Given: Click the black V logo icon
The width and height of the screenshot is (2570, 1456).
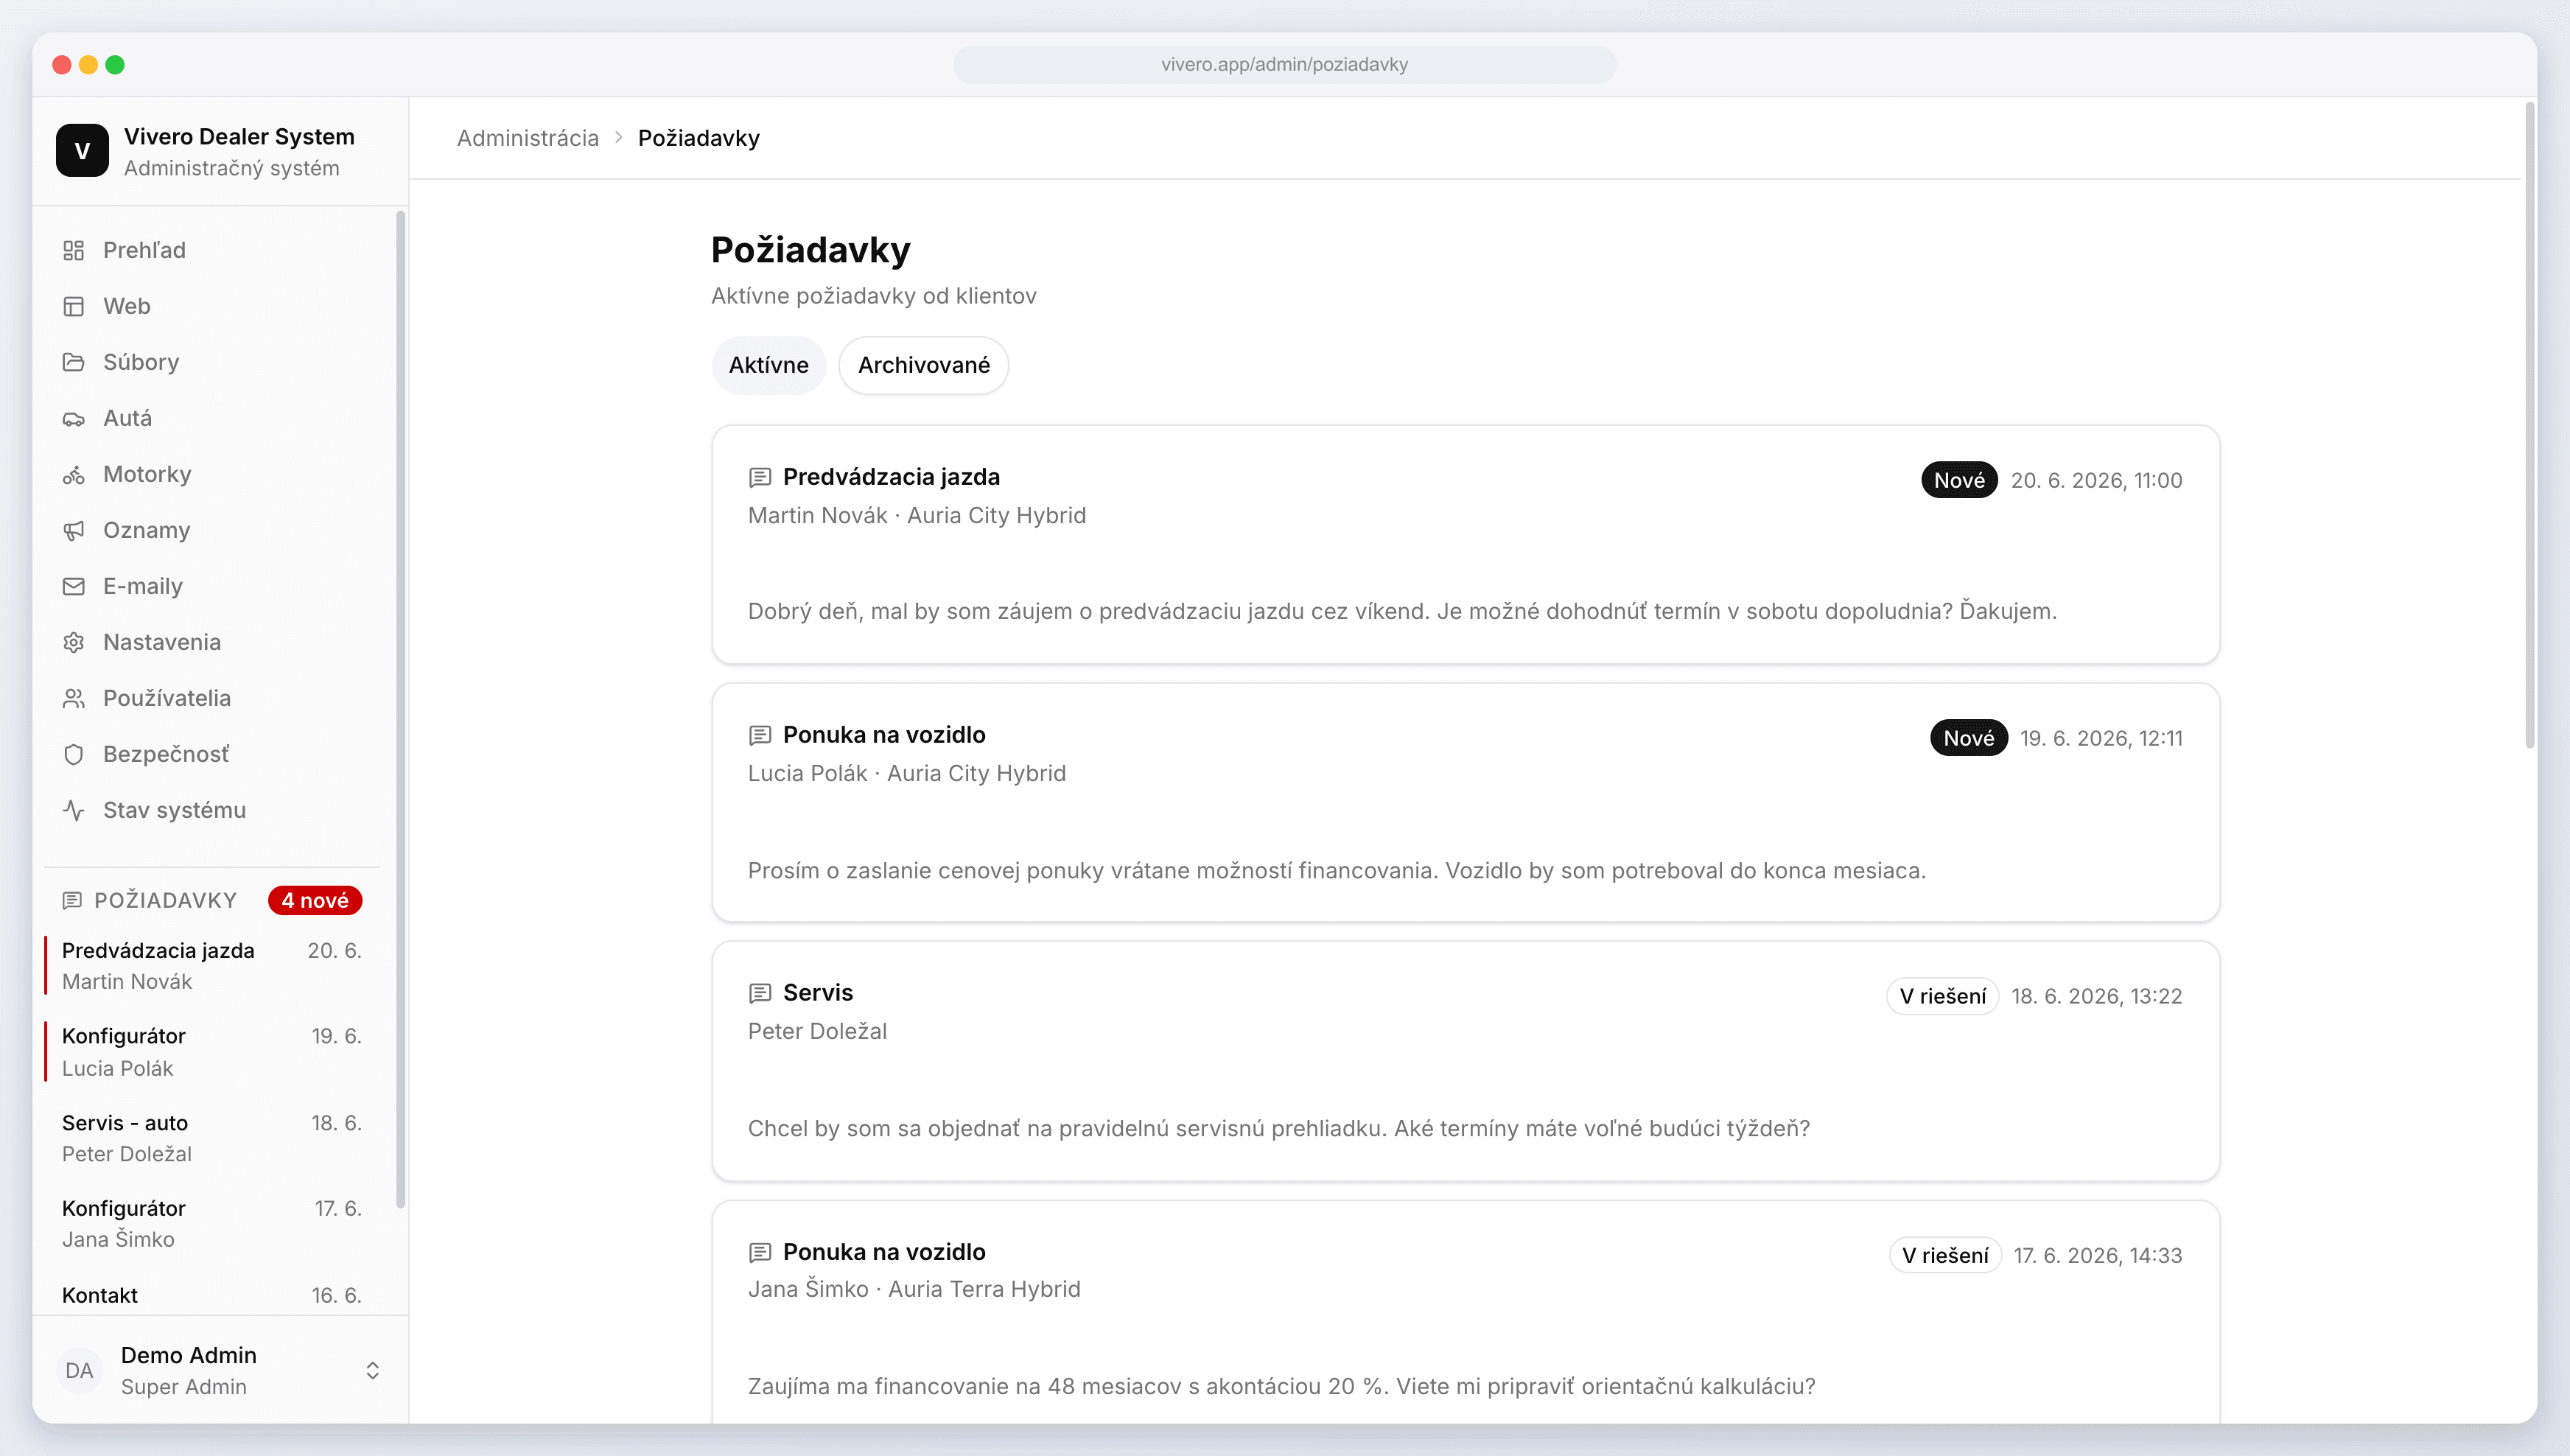Looking at the screenshot, I should [82, 151].
